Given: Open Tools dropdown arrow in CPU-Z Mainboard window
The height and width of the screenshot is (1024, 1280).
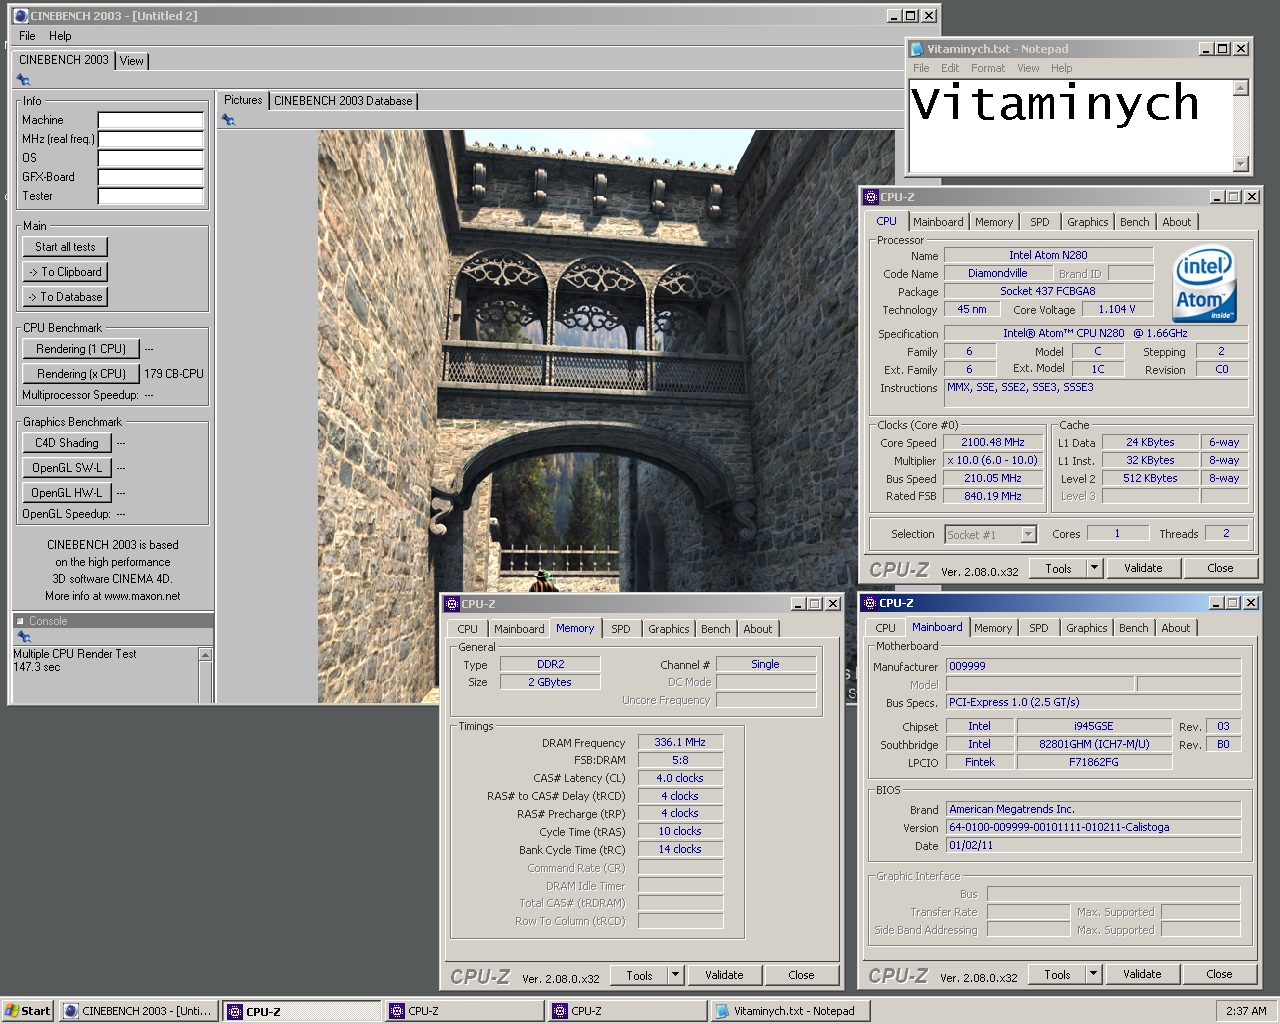Looking at the screenshot, I should pyautogui.click(x=1093, y=974).
